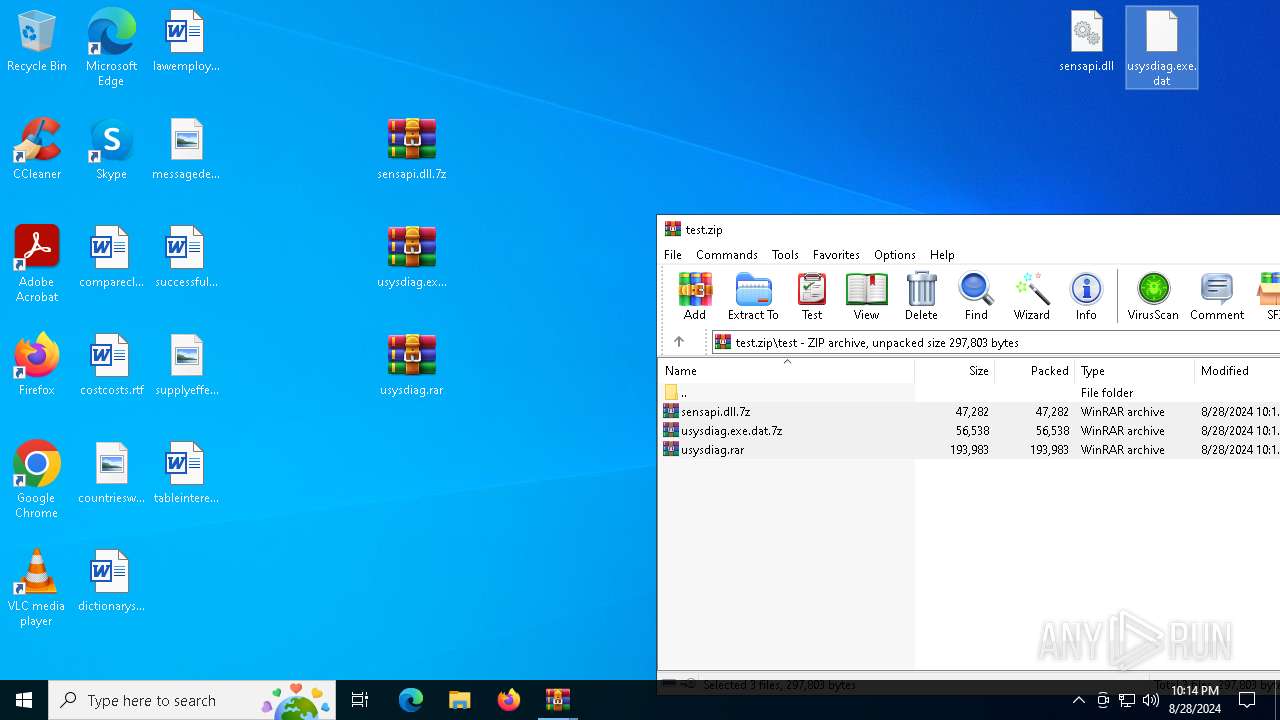The image size is (1280, 720).
Task: Select usysdiag.rar archive on desktop
Action: [412, 366]
